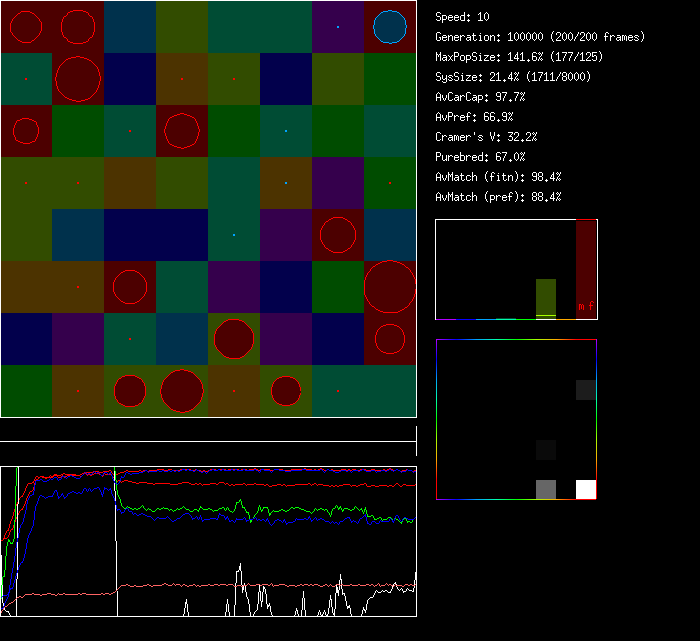This screenshot has width=700, height=641.
Task: Select the olive green histogram bar
Action: 545,298
